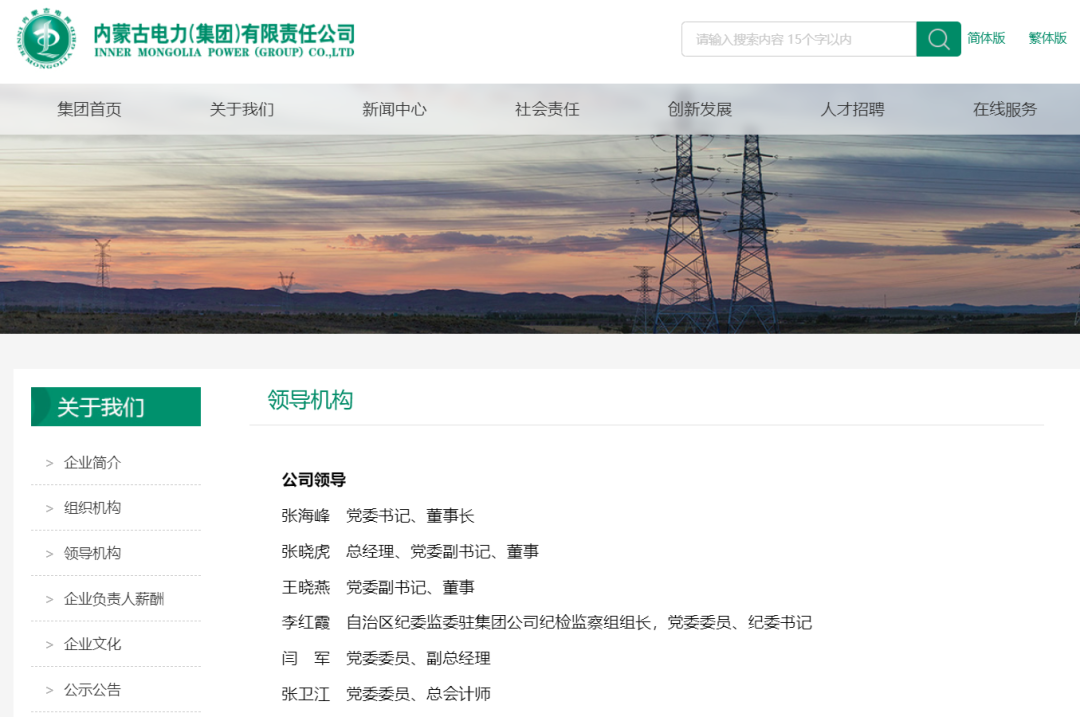The height and width of the screenshot is (717, 1080).
Task: Select 组织机构 in the sidebar
Action: click(92, 508)
